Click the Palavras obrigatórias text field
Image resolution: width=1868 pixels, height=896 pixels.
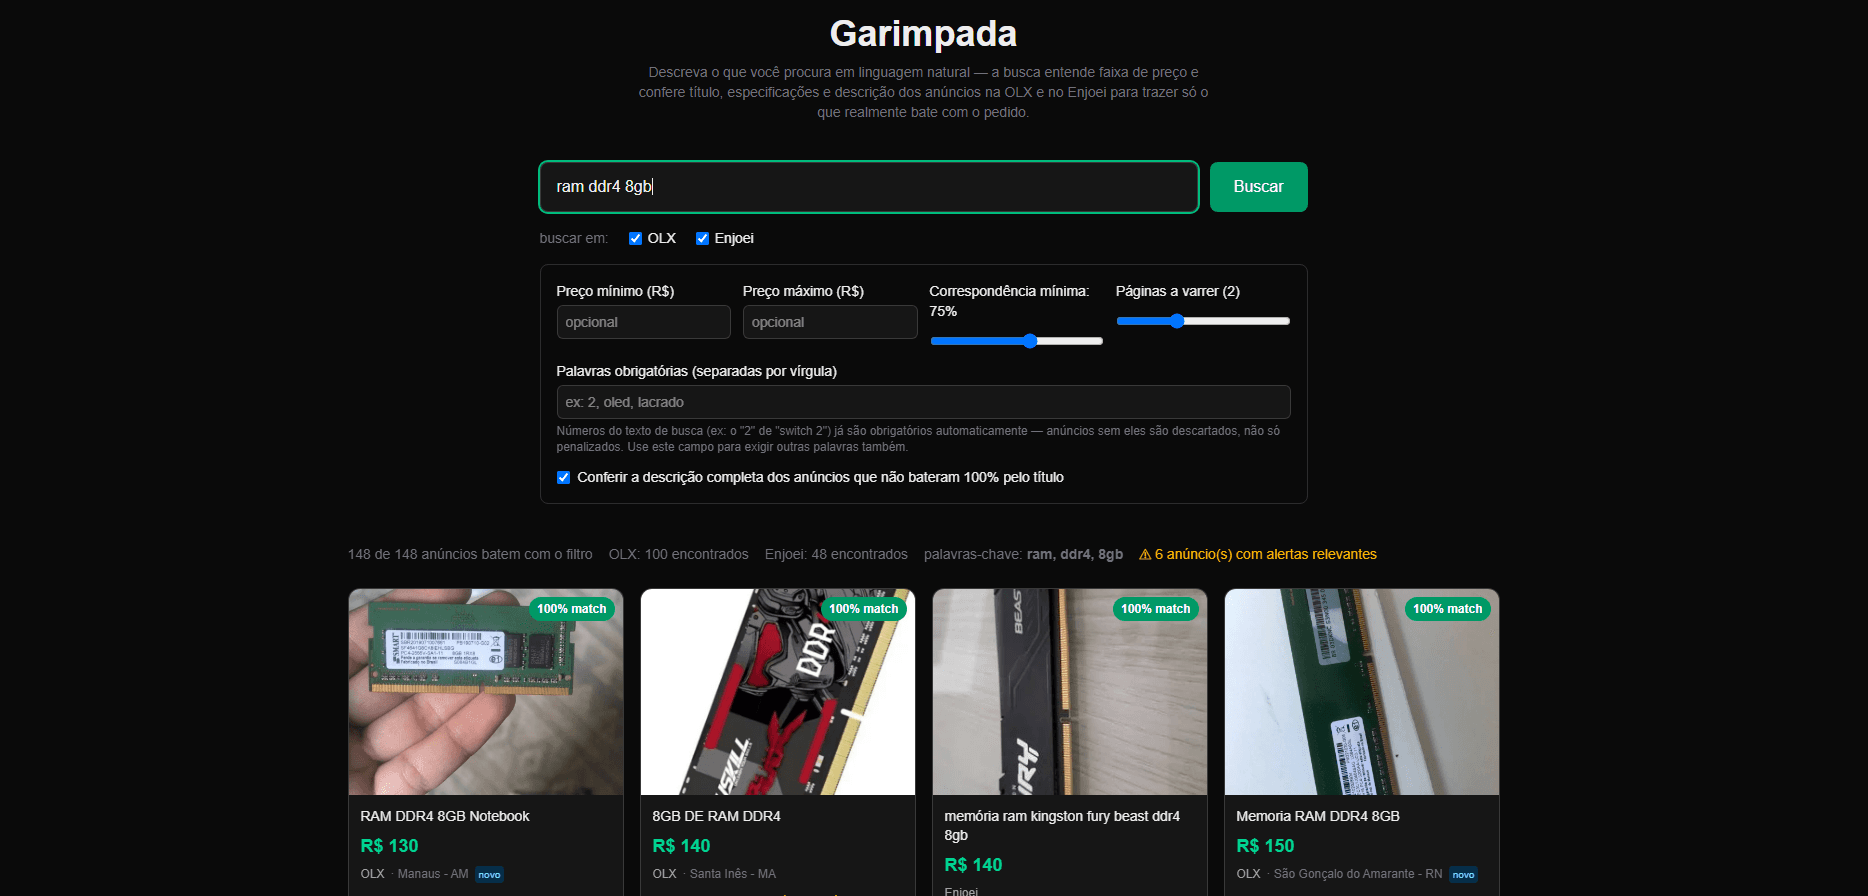923,402
